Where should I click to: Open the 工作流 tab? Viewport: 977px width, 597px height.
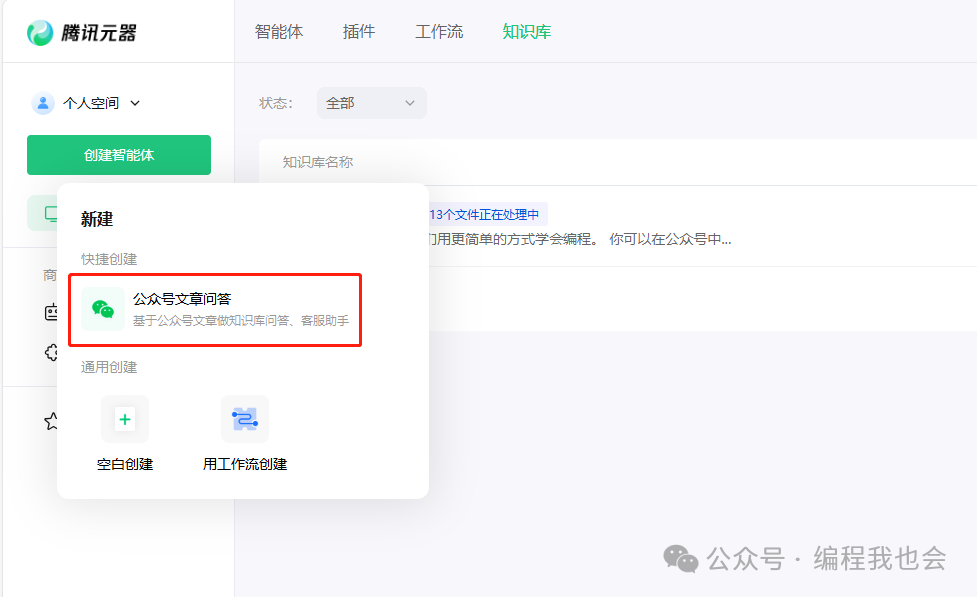[x=439, y=32]
